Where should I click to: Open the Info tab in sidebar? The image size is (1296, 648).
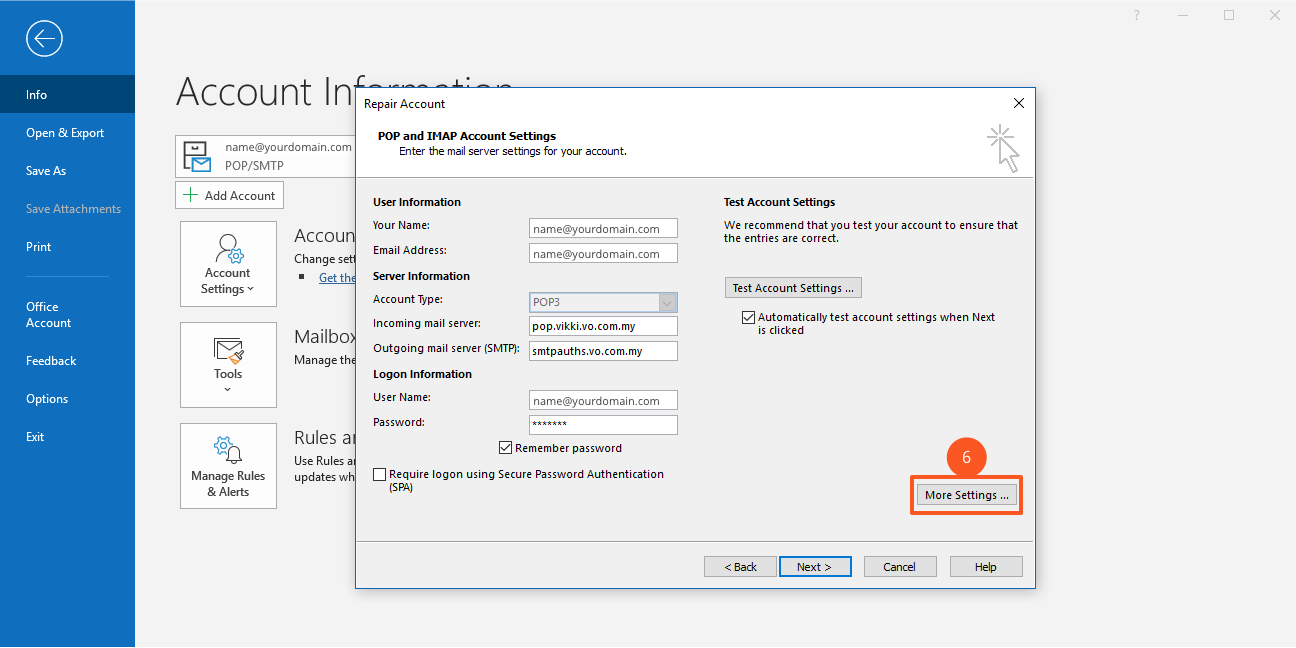(37, 95)
